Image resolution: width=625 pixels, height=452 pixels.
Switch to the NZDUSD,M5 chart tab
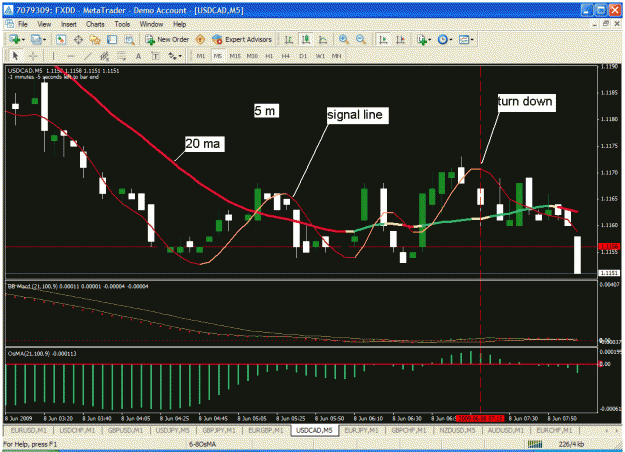(457, 430)
